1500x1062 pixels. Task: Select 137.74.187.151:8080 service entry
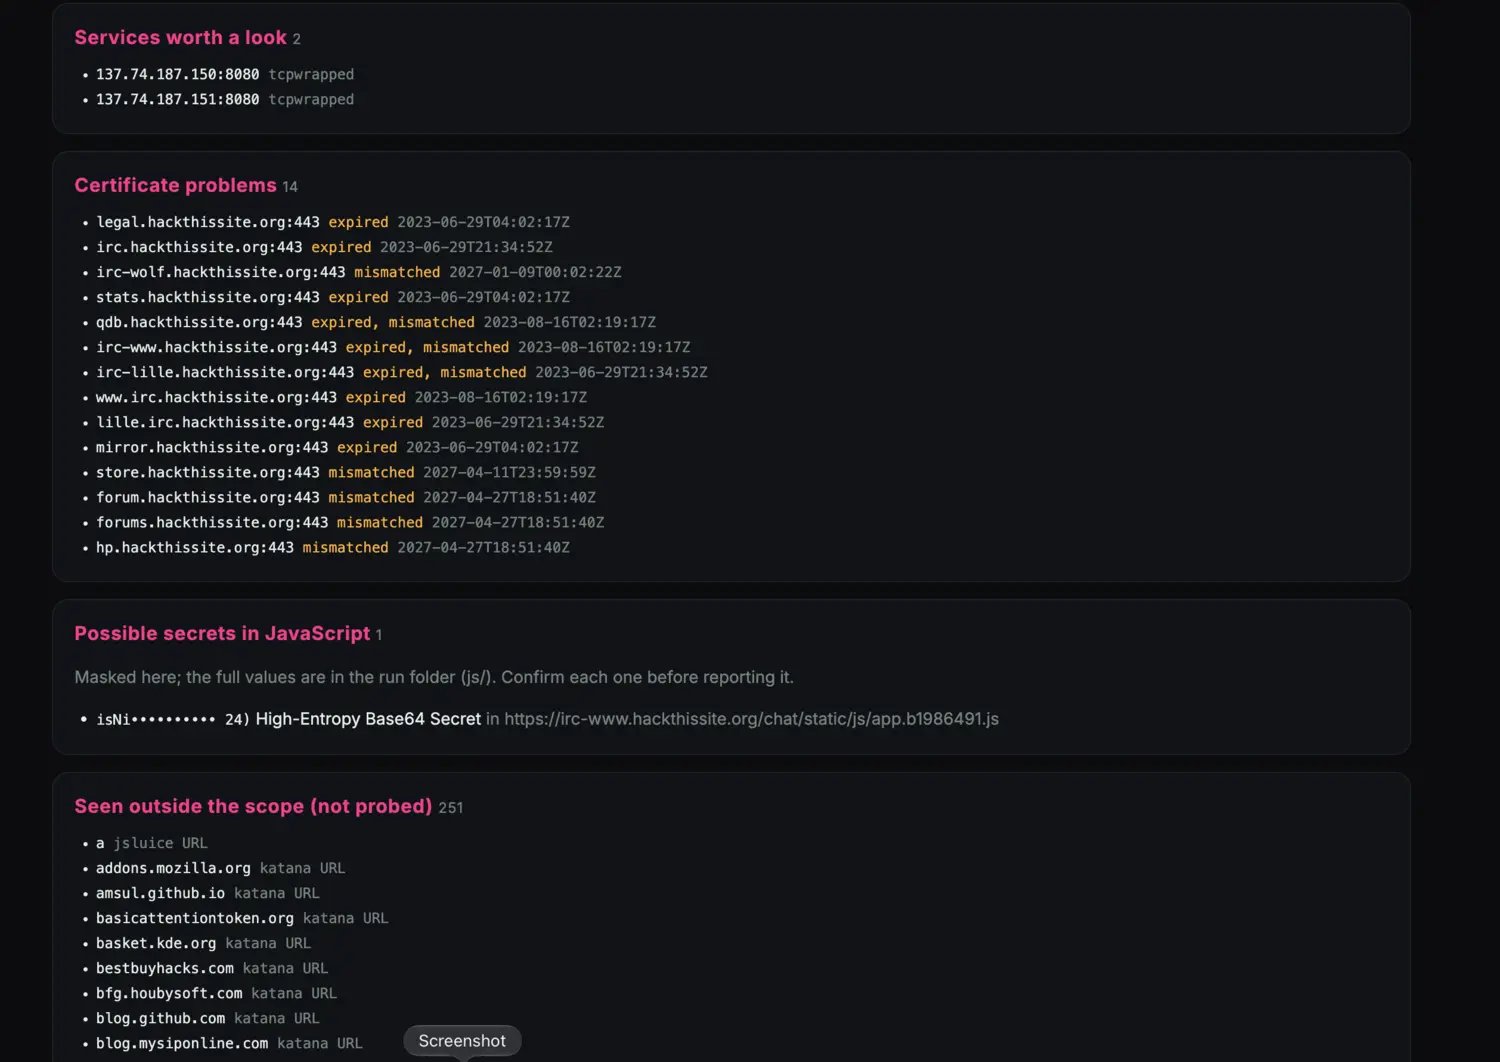click(225, 99)
